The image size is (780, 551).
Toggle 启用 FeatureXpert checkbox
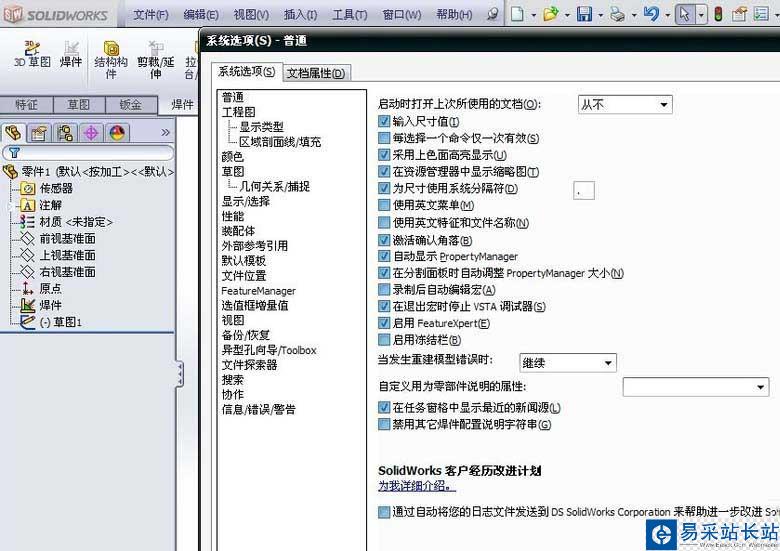(384, 323)
